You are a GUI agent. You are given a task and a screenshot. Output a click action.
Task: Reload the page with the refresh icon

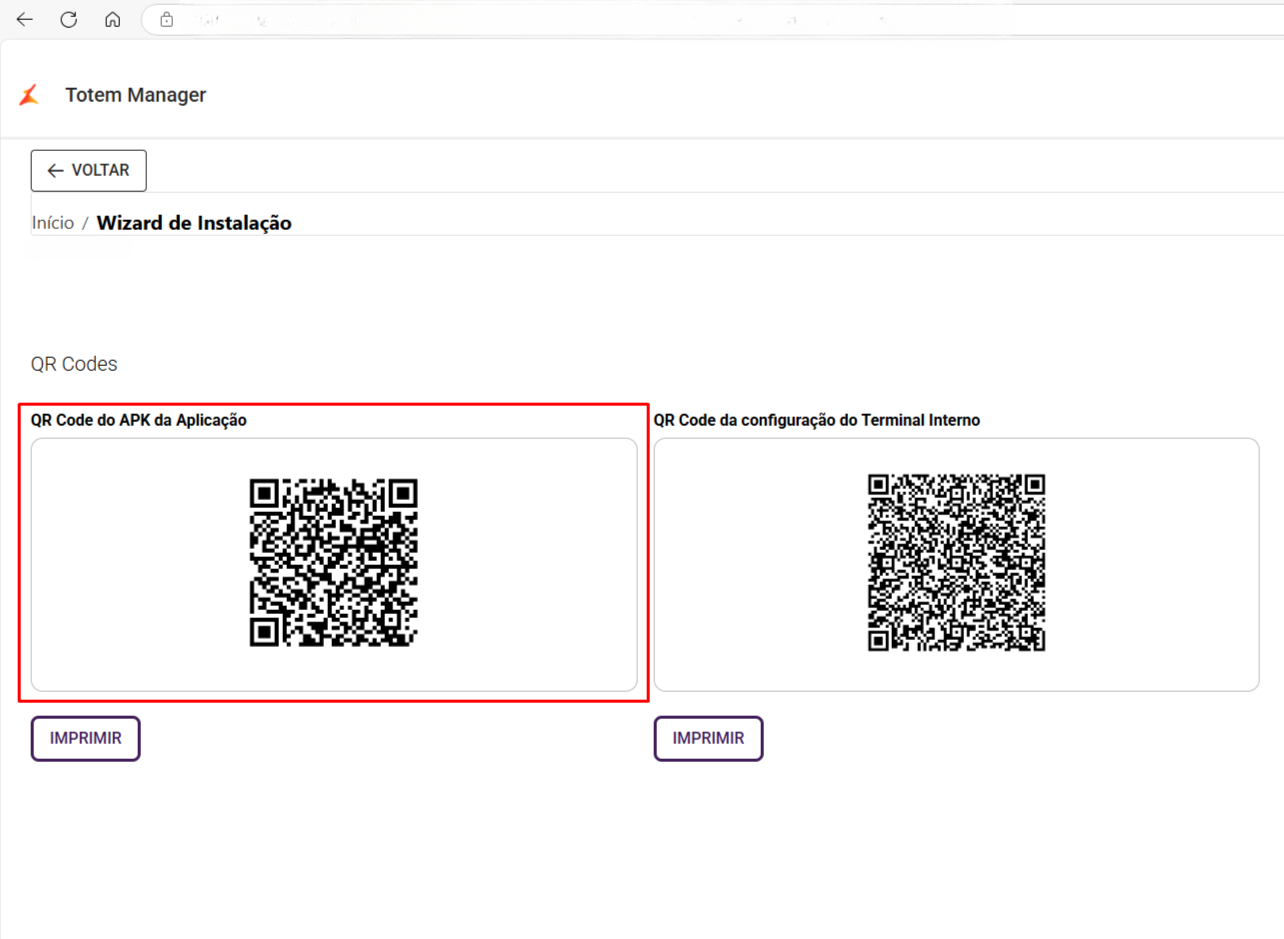coord(69,19)
